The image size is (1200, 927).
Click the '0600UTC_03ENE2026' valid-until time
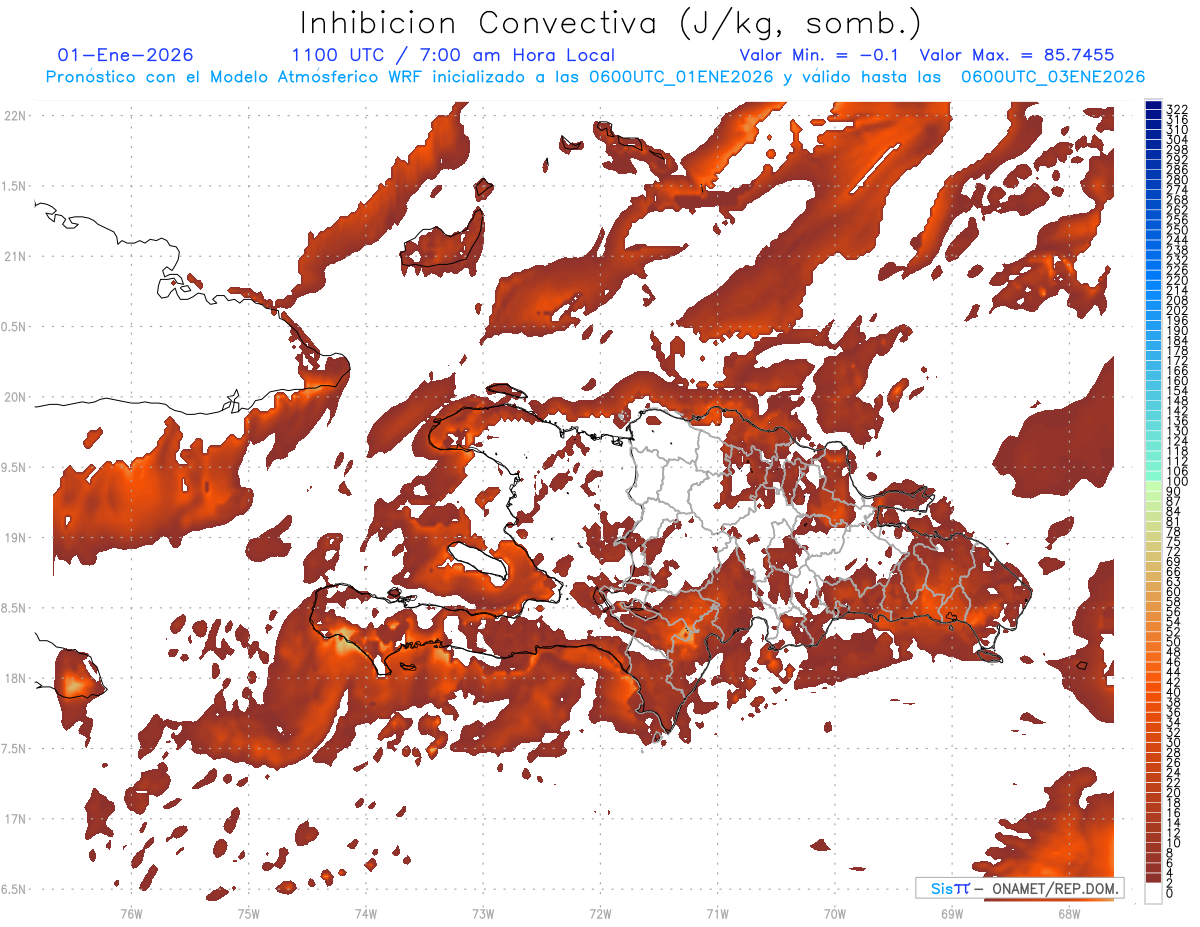coord(1053,77)
